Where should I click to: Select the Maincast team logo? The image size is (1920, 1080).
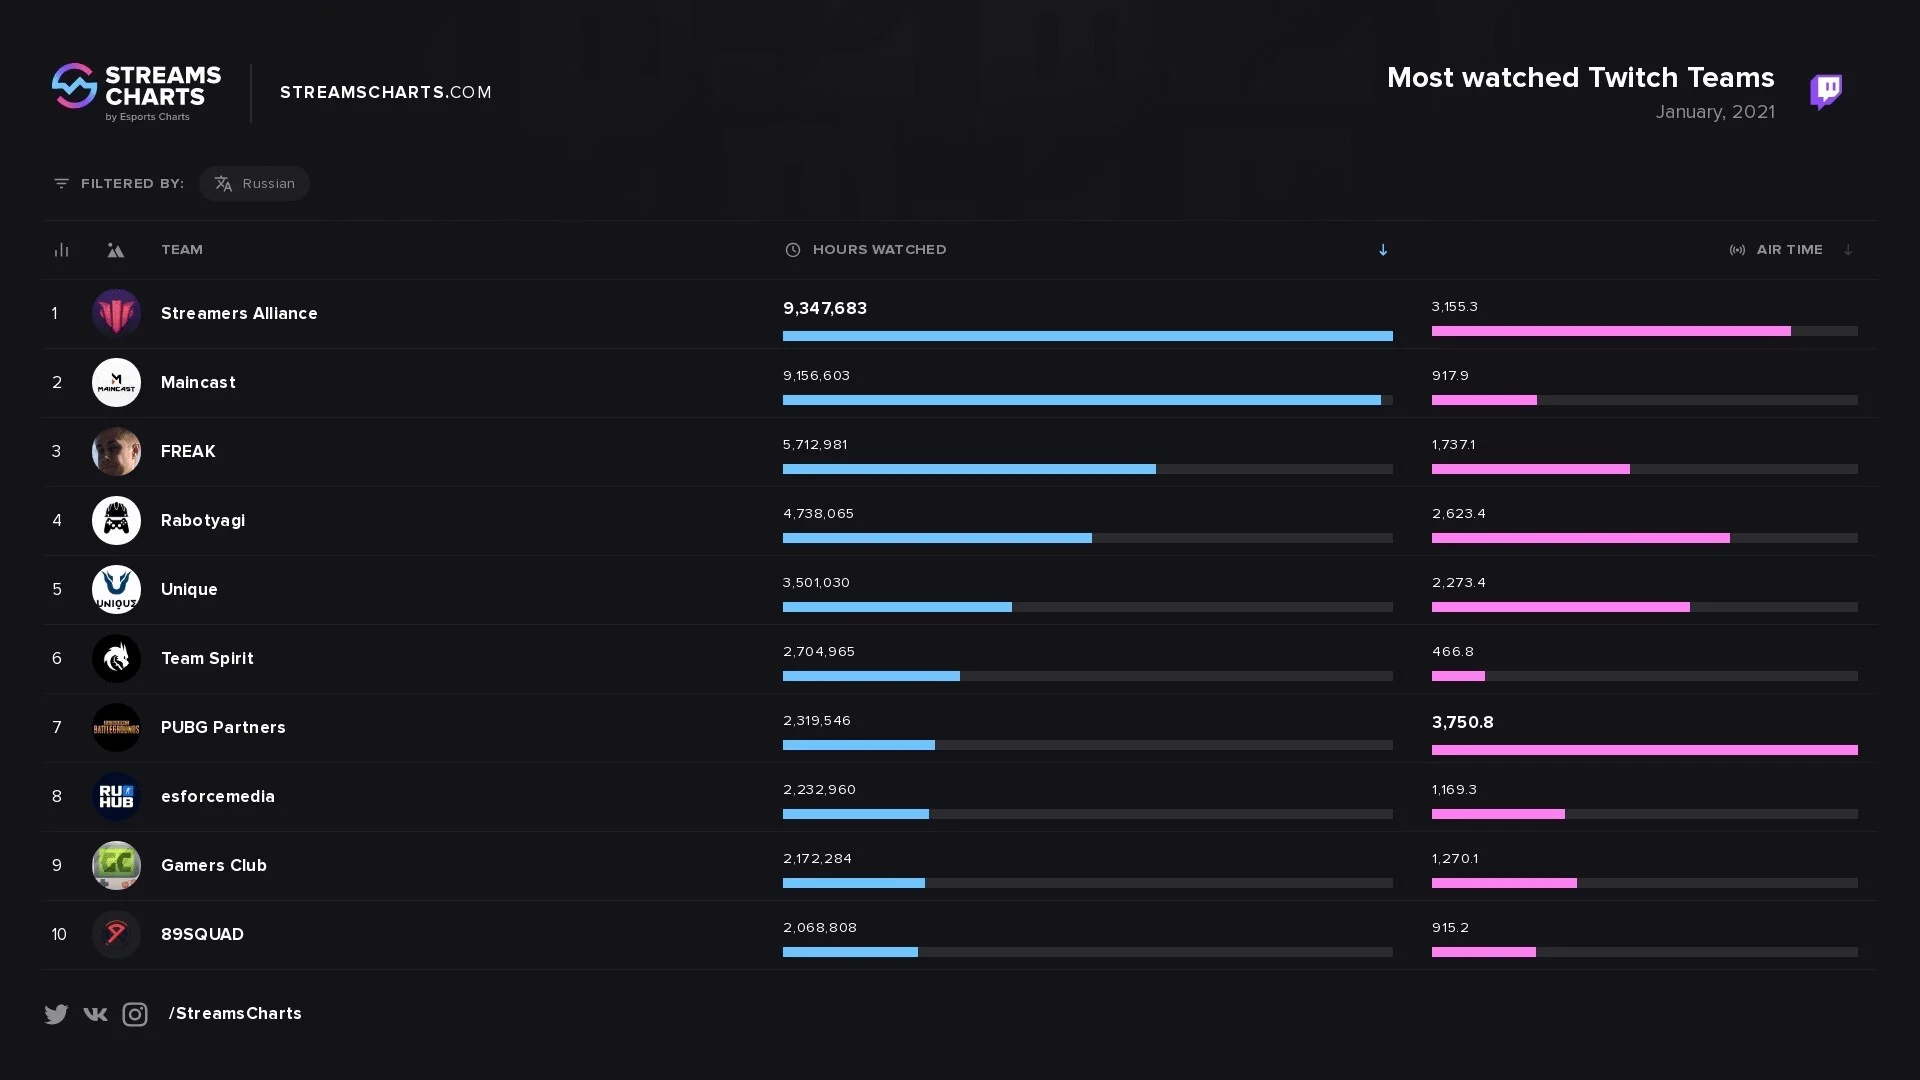tap(116, 382)
